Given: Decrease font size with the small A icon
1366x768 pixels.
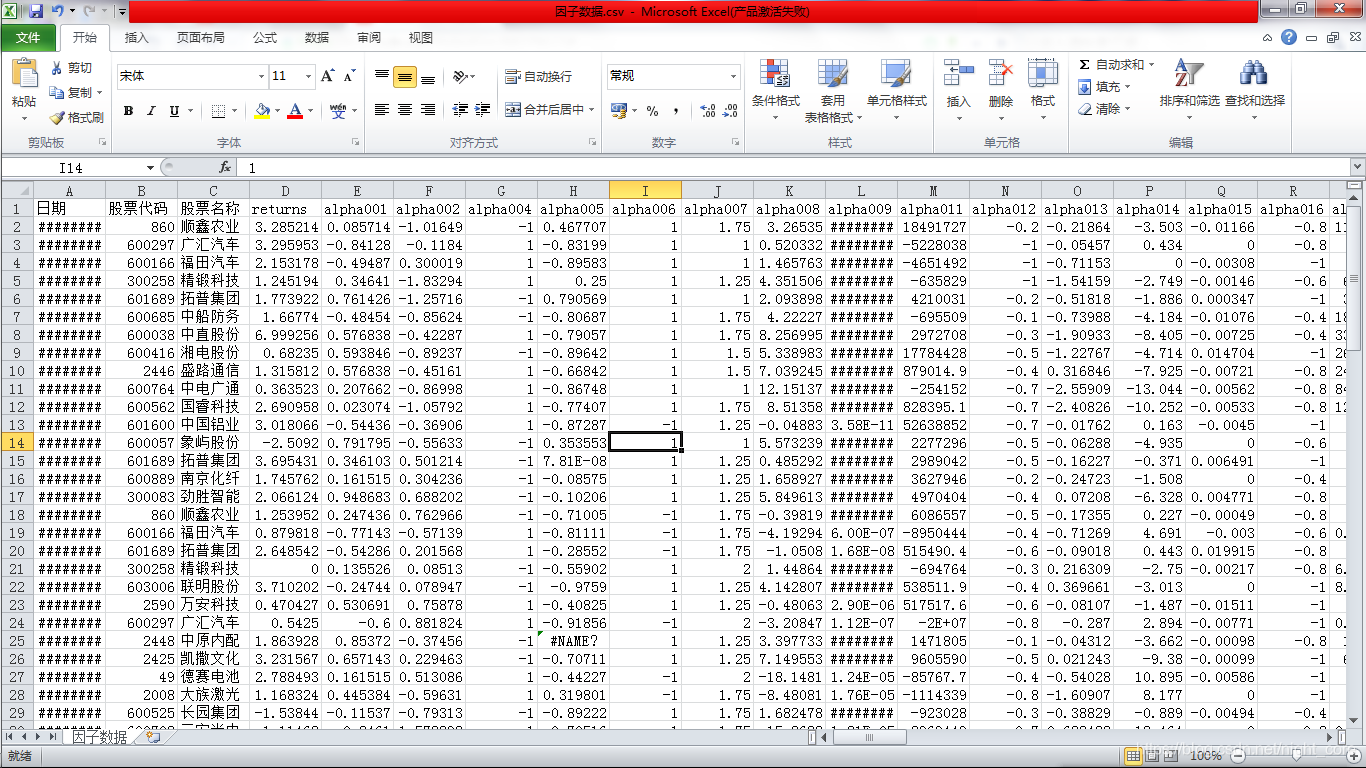Looking at the screenshot, I should [349, 76].
